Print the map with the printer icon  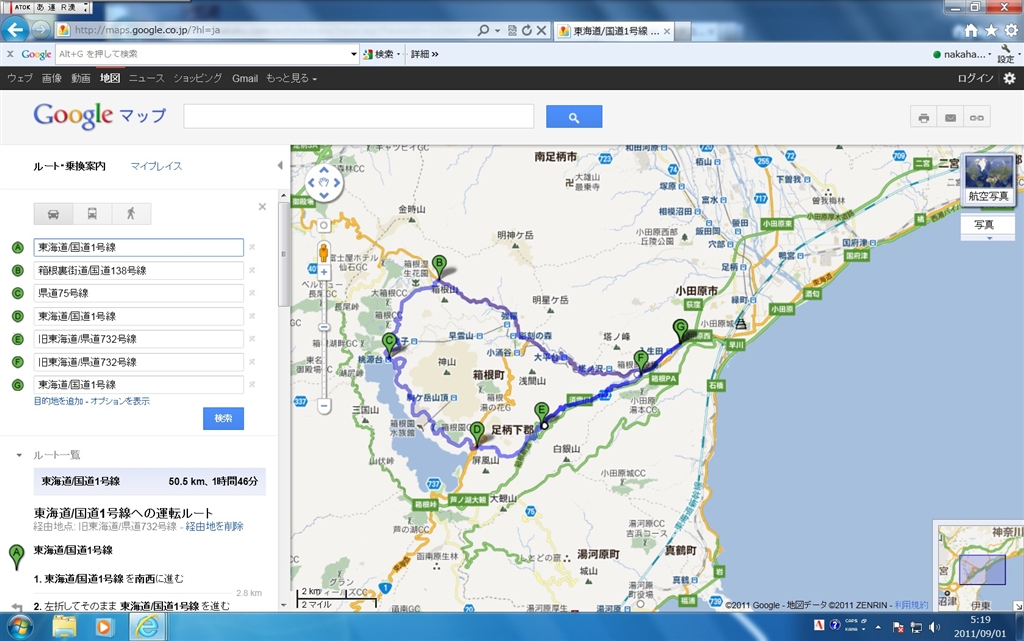pos(923,118)
